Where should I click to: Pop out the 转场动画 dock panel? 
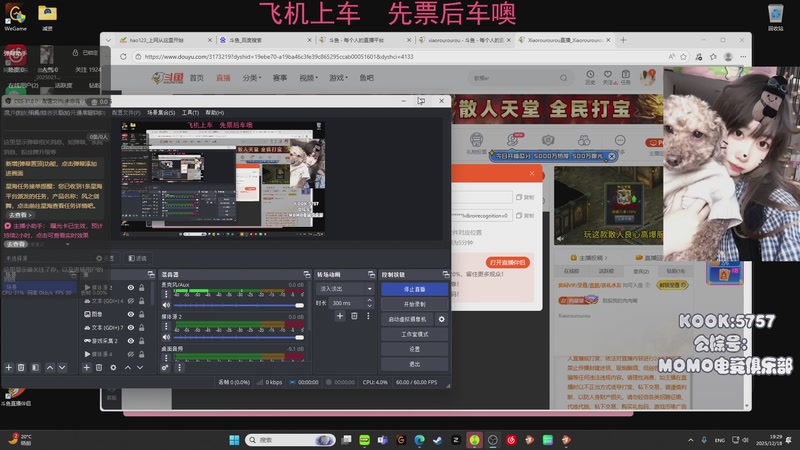(371, 274)
